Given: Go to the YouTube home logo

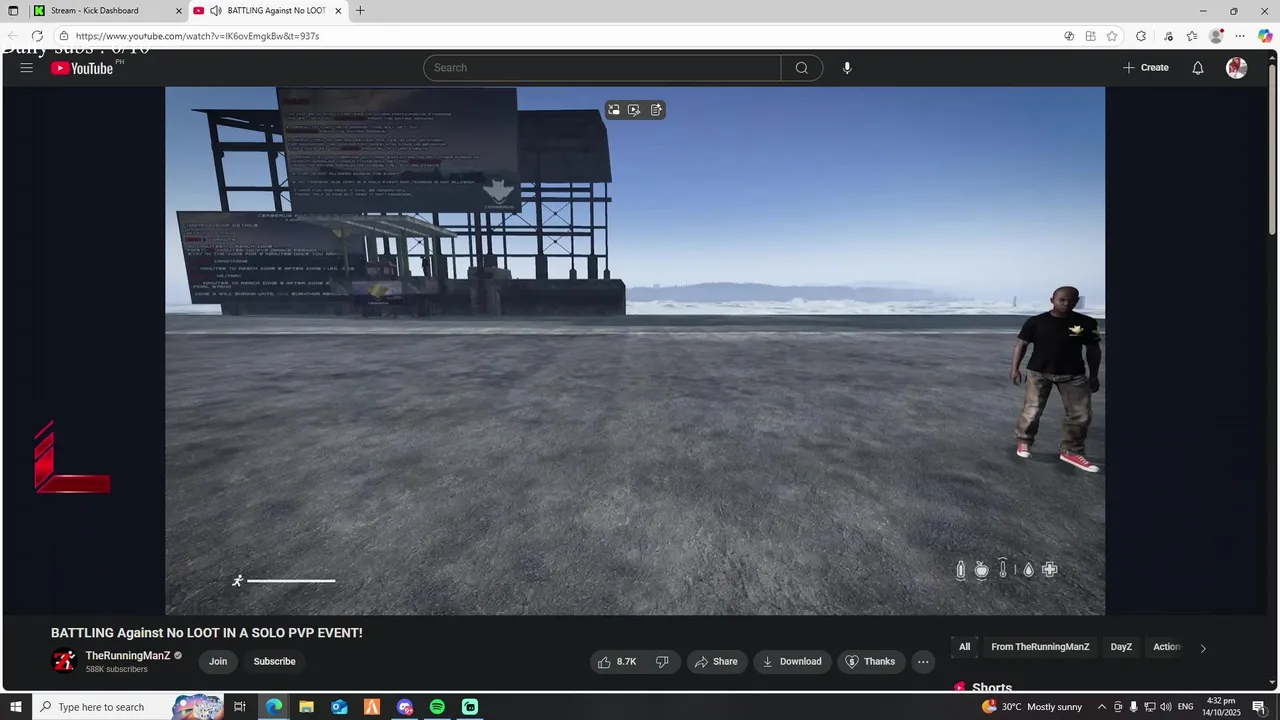Looking at the screenshot, I should pyautogui.click(x=83, y=68).
